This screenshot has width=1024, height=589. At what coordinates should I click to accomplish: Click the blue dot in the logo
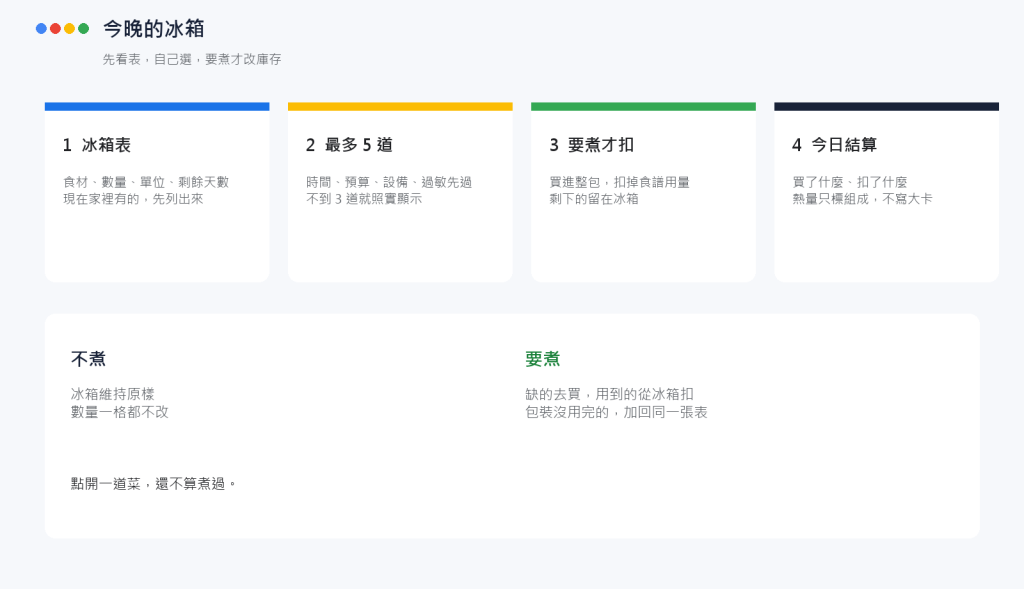(x=41, y=29)
